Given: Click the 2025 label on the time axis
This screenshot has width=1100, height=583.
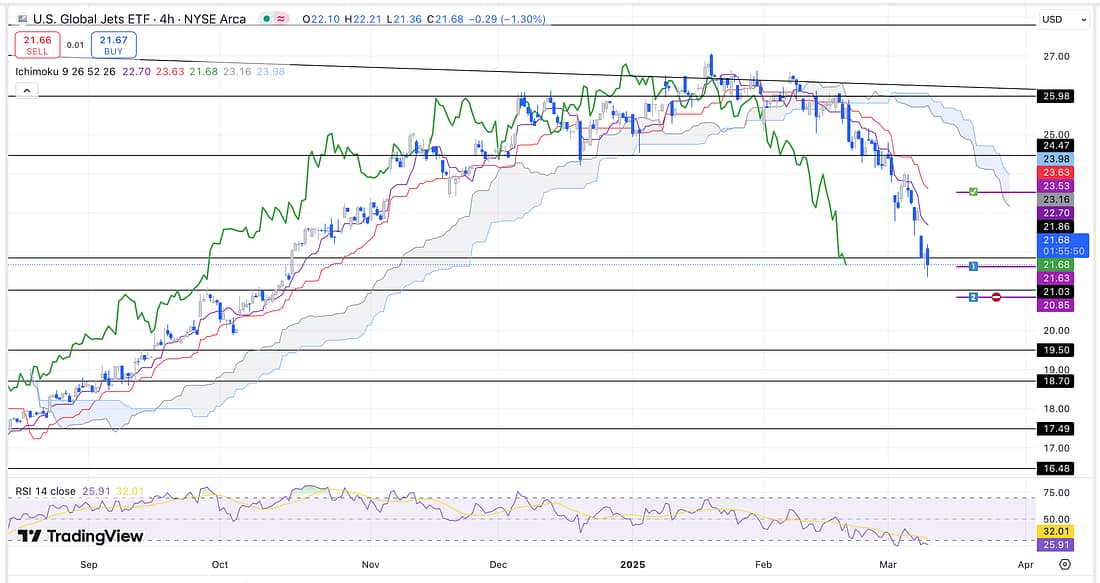Looking at the screenshot, I should (x=631, y=564).
